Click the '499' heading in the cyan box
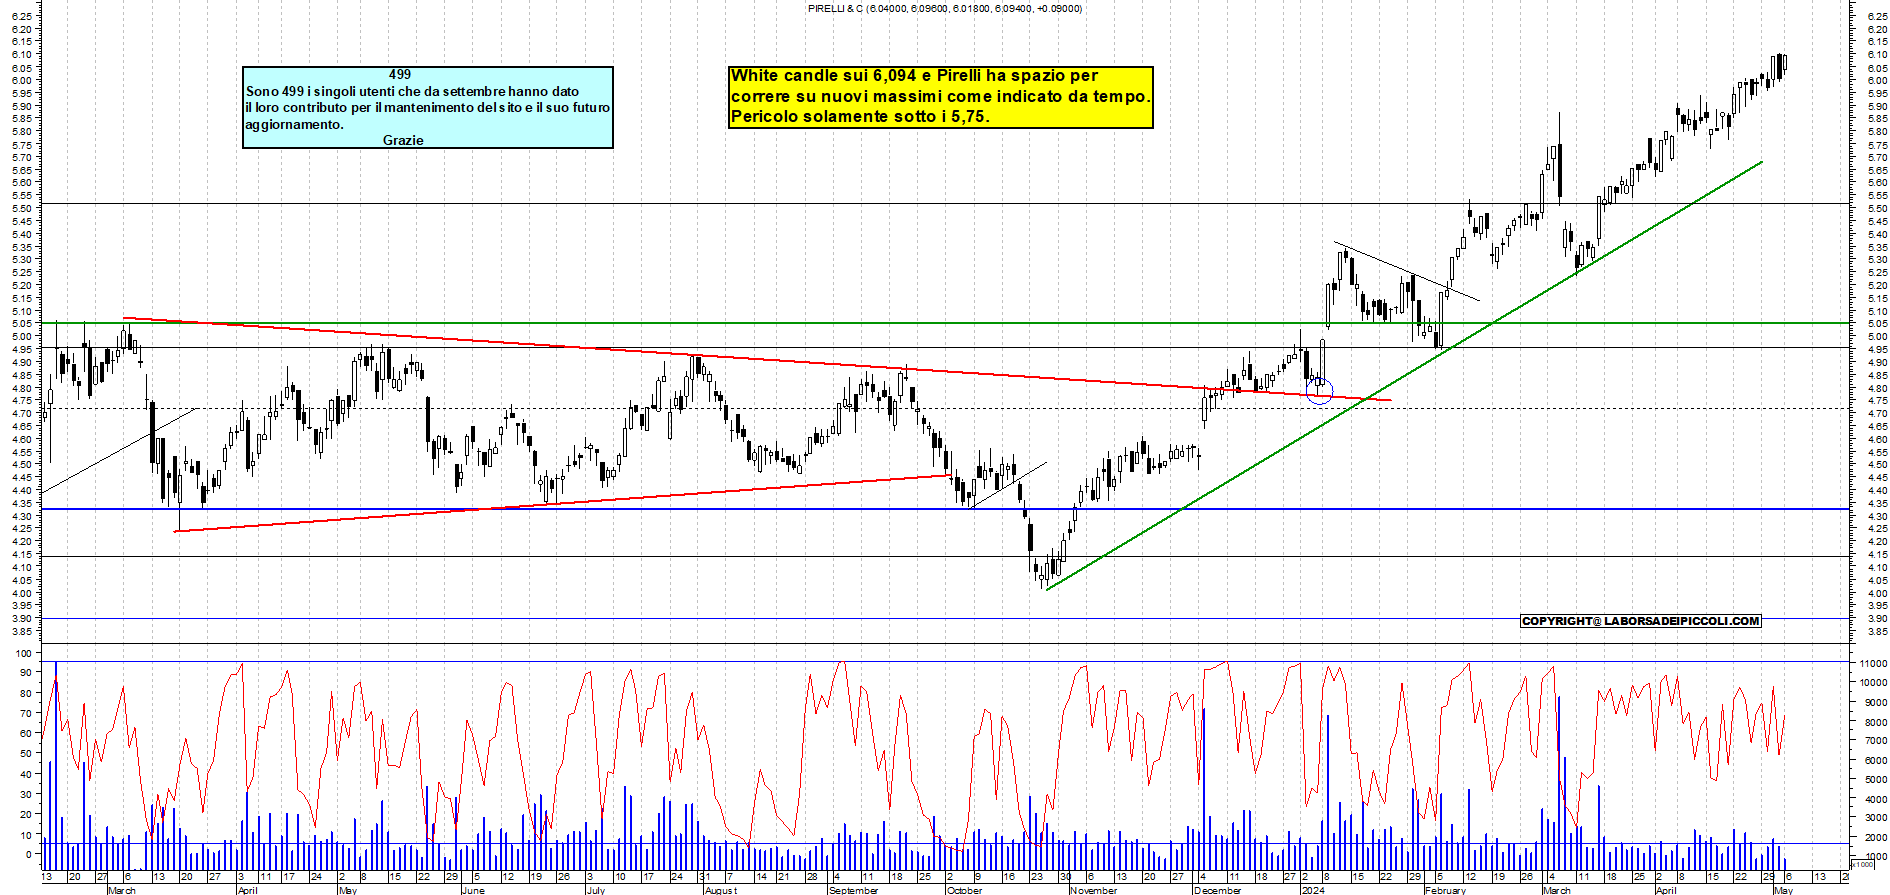 point(400,74)
